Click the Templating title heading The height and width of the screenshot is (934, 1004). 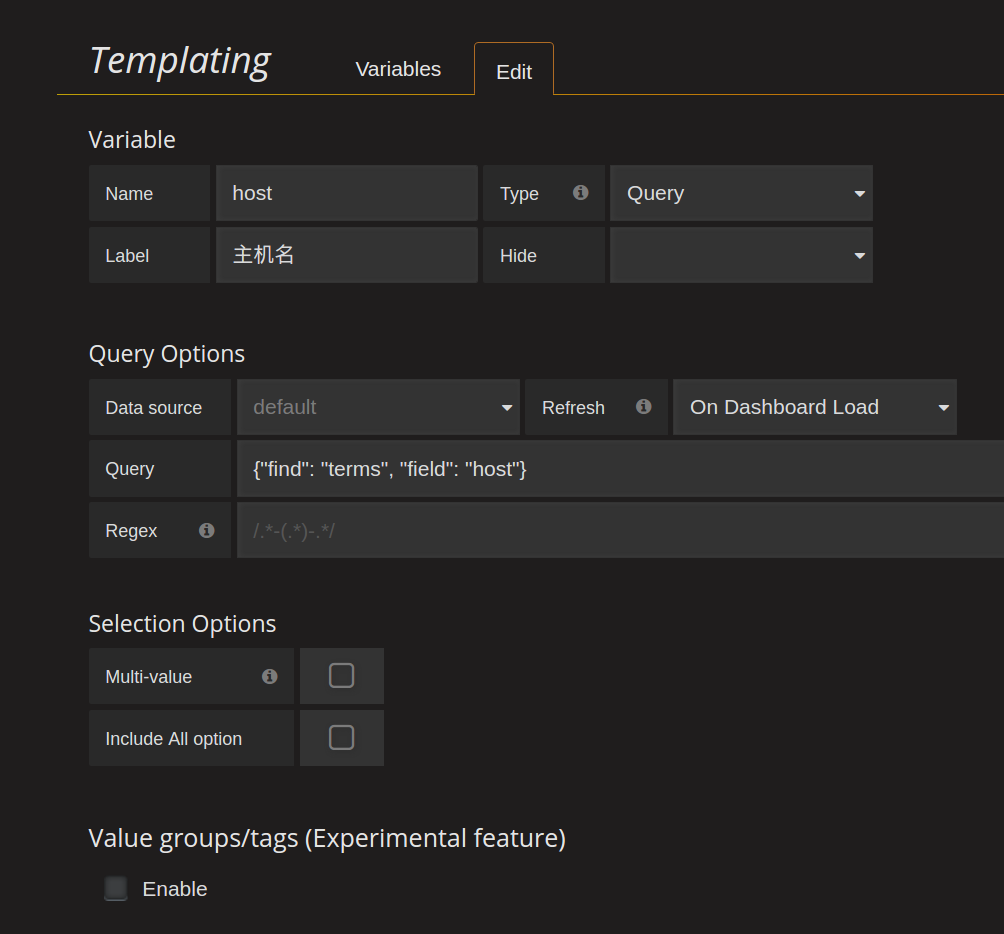[x=180, y=60]
